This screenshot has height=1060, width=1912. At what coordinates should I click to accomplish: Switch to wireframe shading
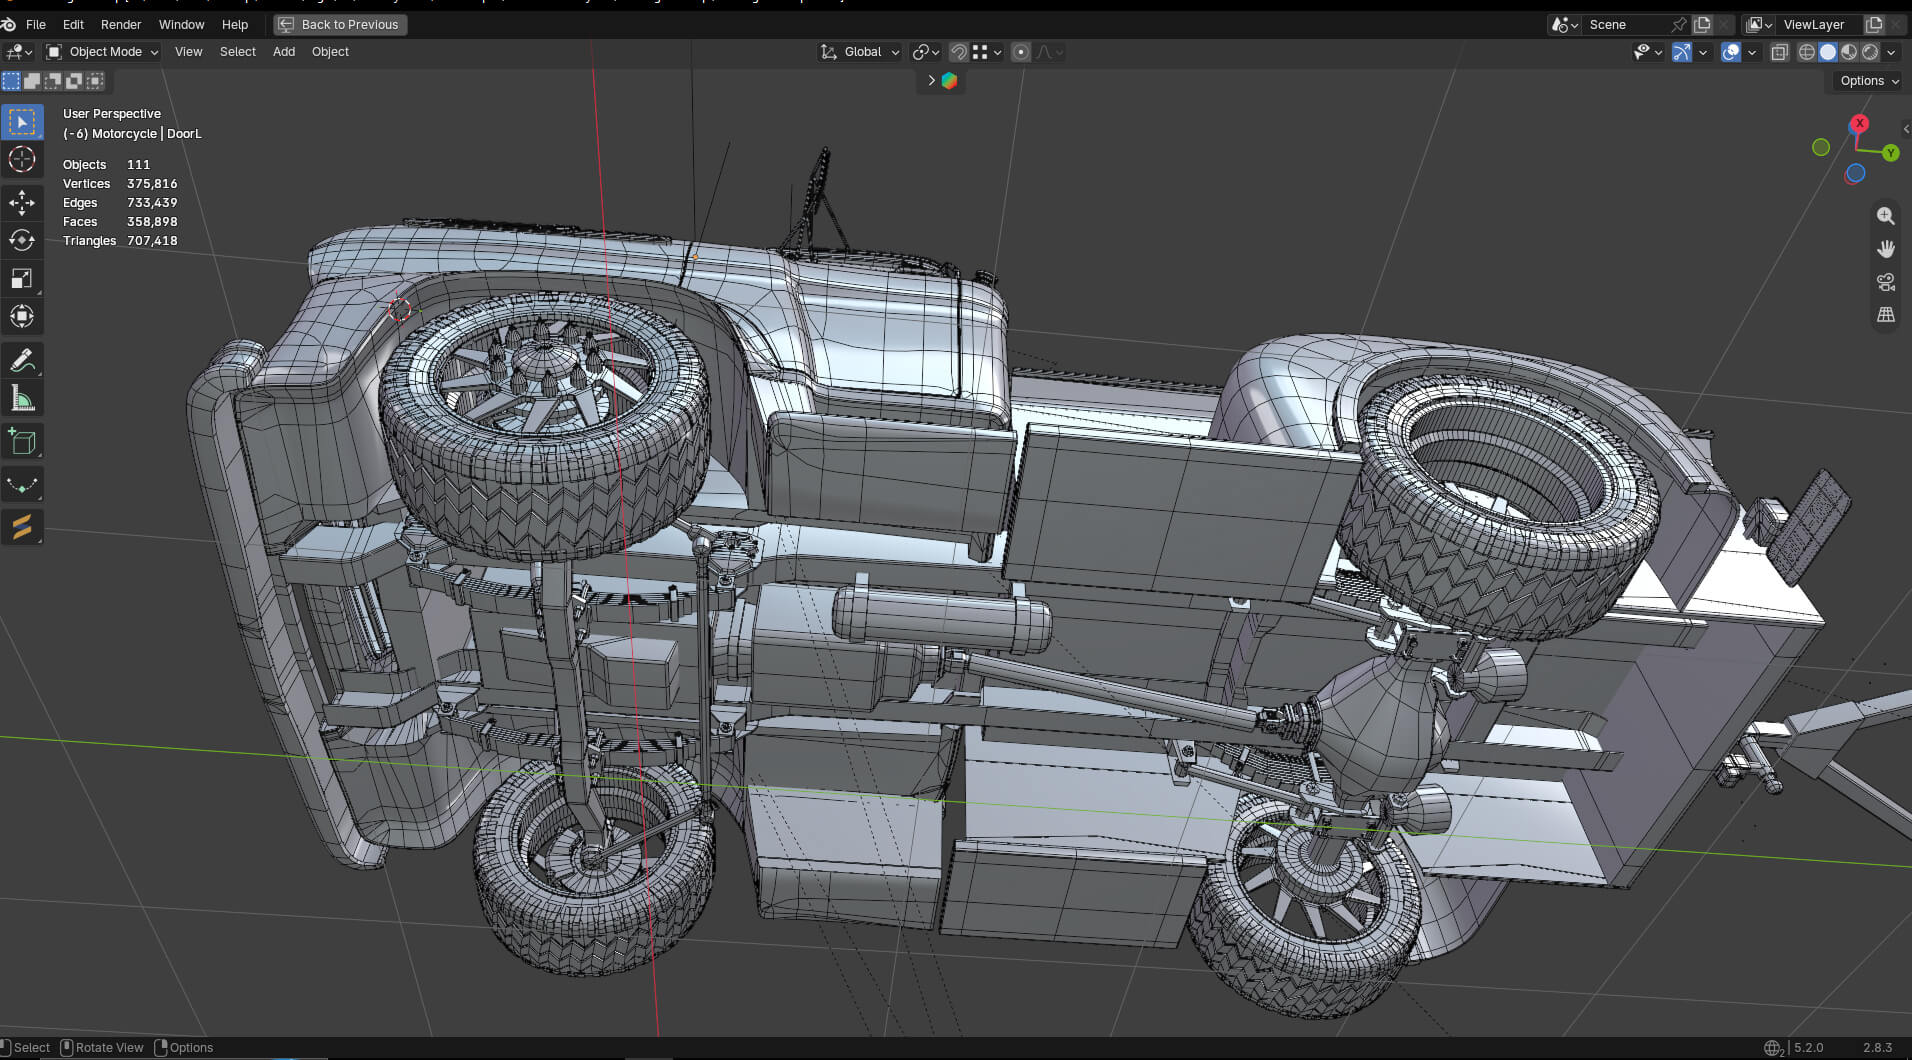[1806, 52]
